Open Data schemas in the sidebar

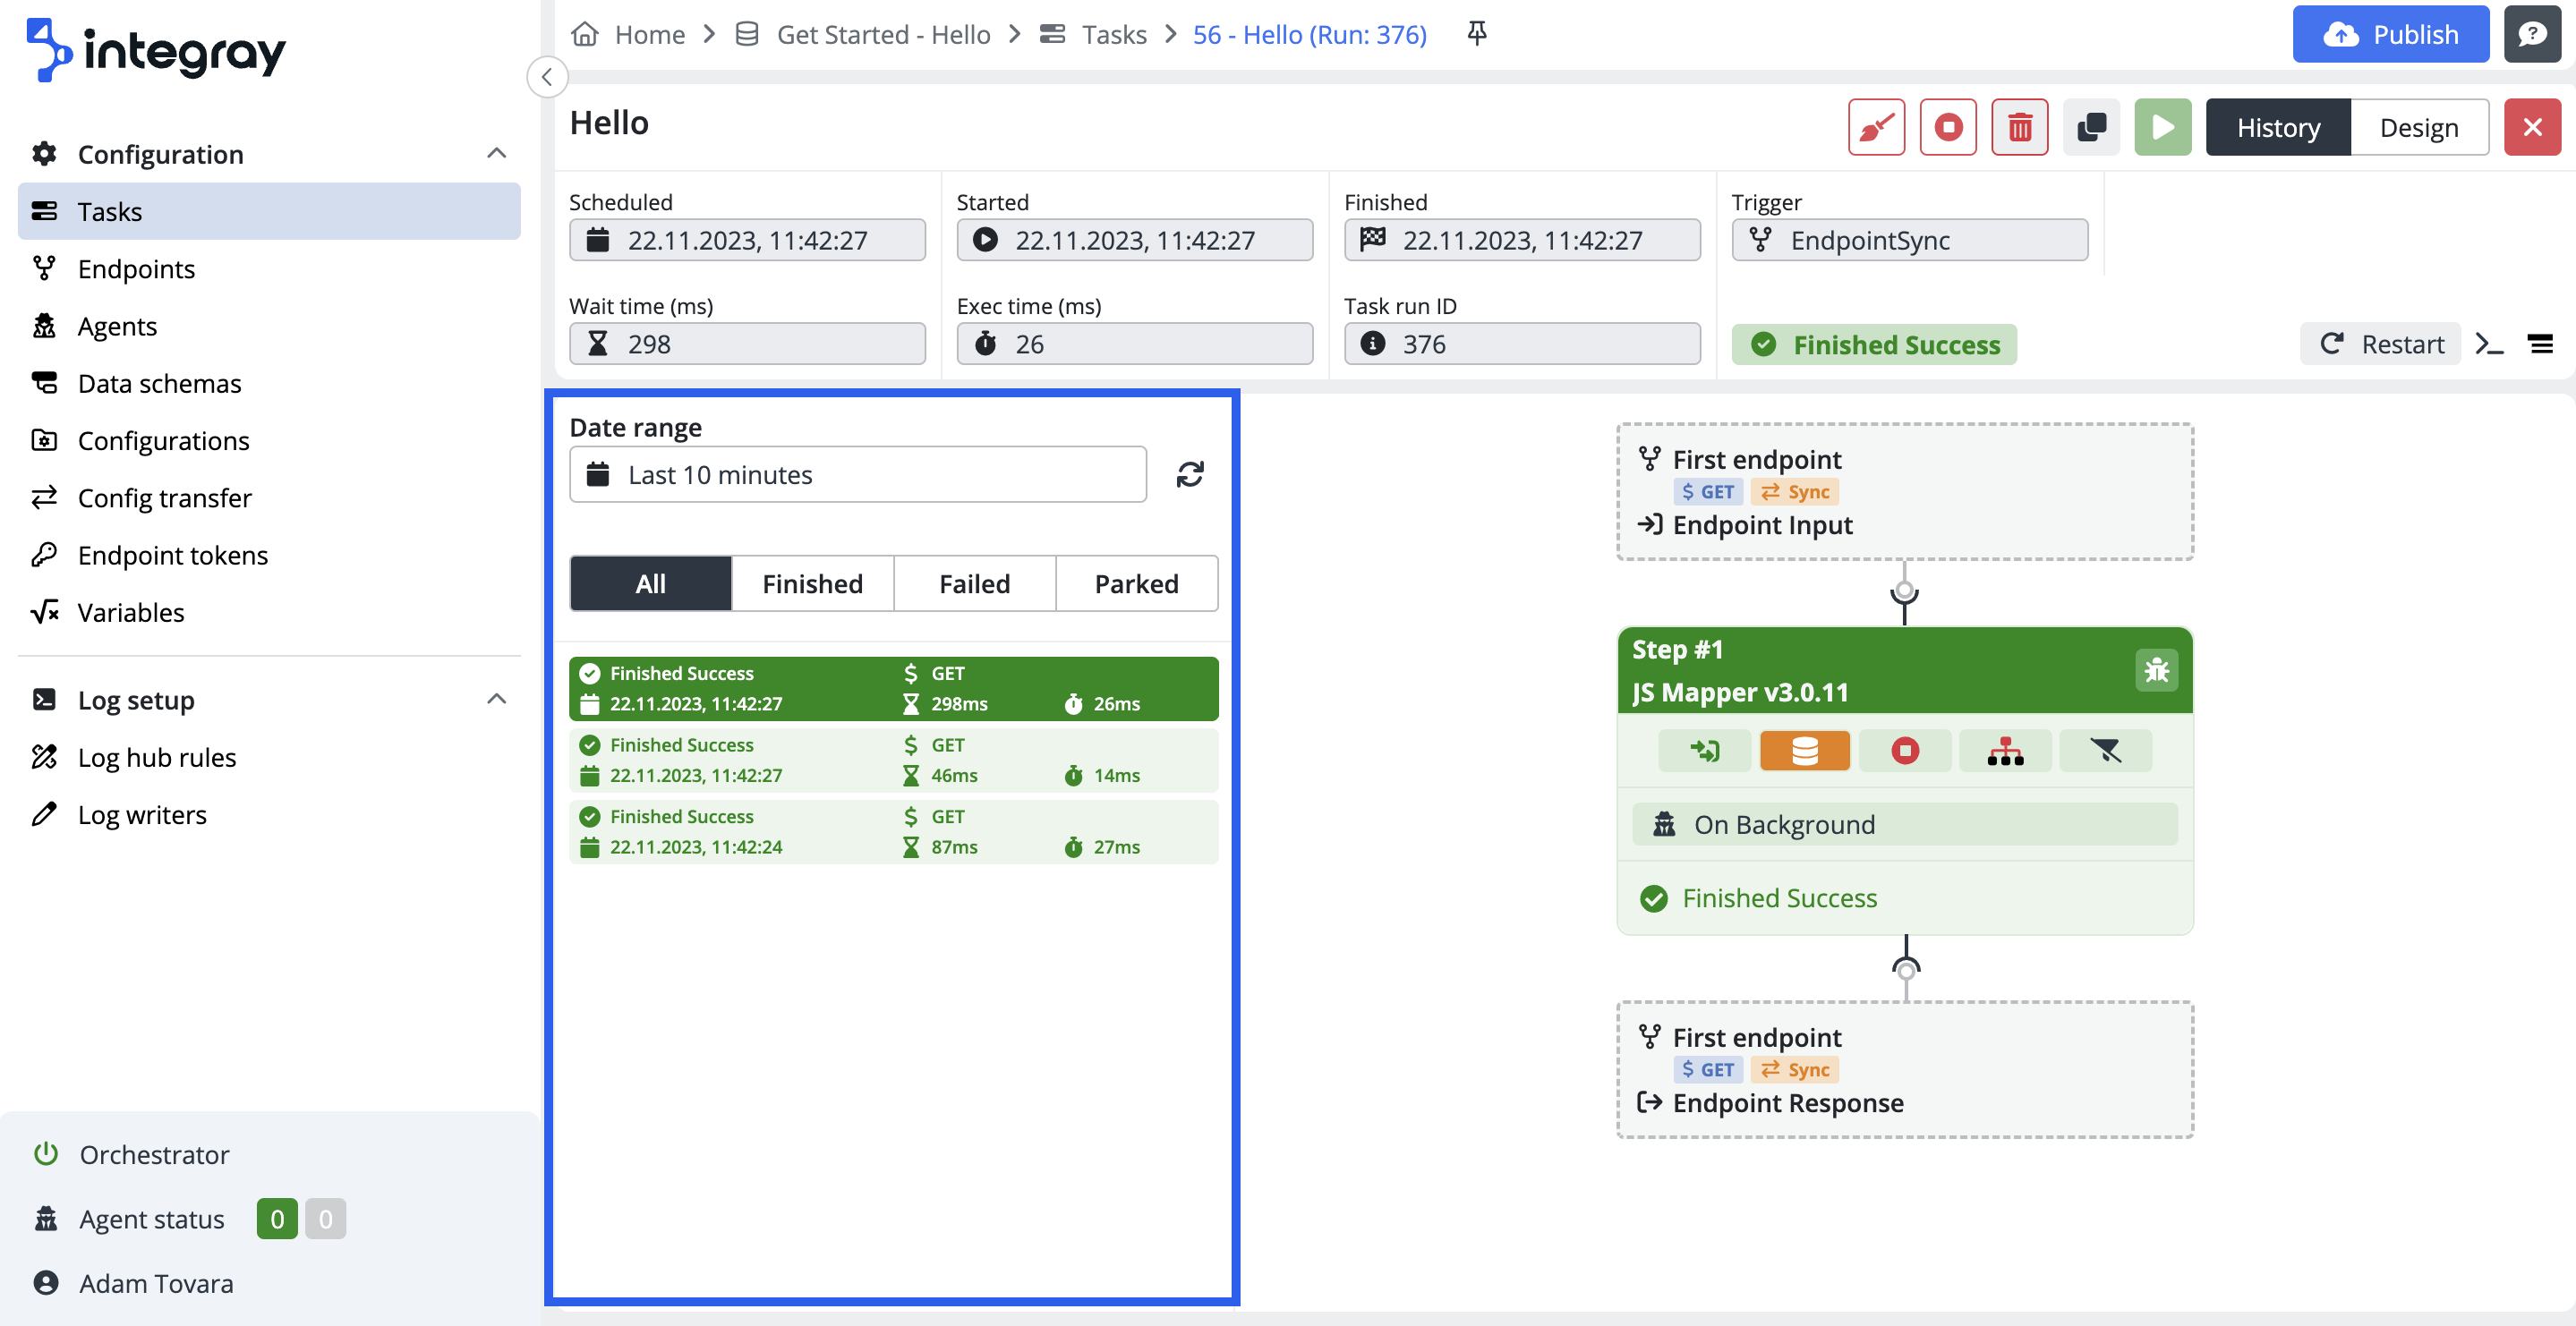(159, 383)
